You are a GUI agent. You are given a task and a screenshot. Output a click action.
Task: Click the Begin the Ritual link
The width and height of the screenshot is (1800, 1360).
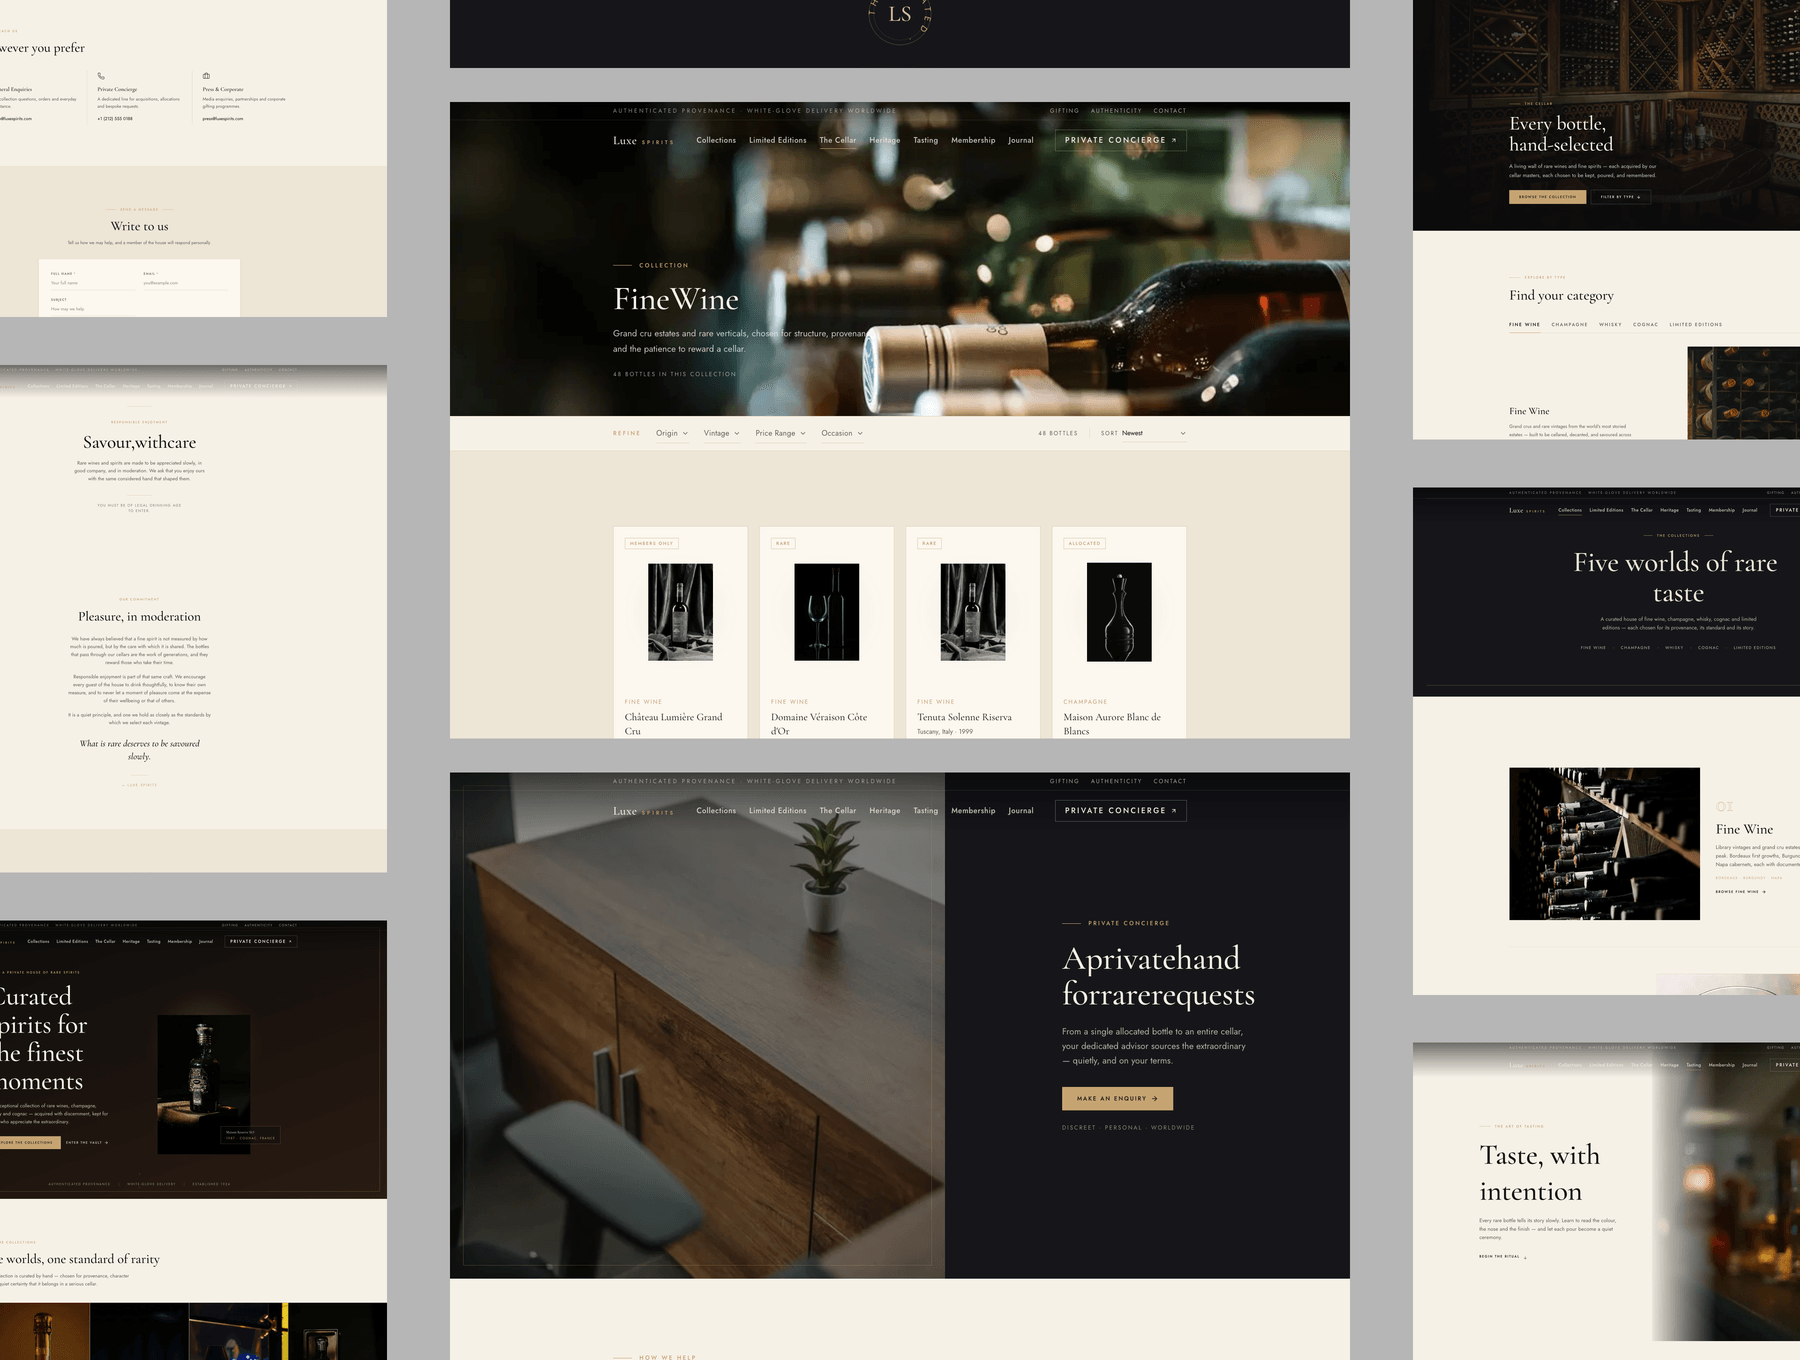click(1503, 1257)
